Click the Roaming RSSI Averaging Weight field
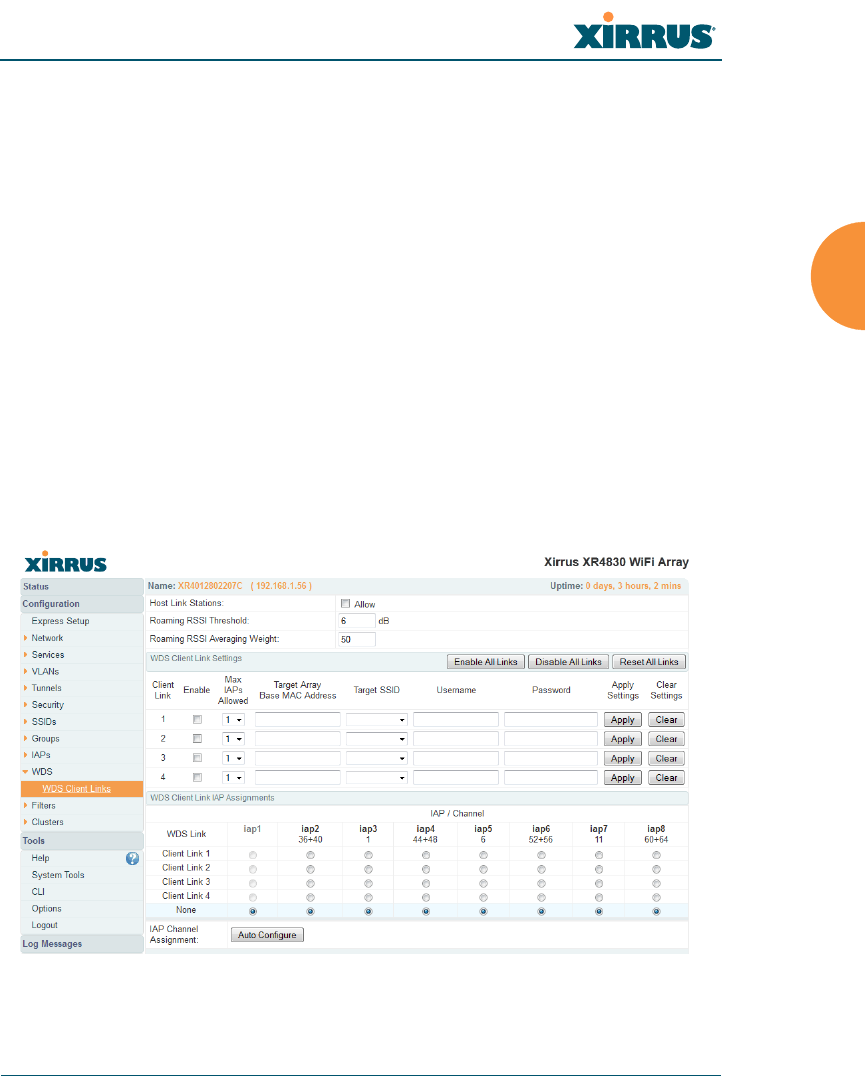 [357, 640]
